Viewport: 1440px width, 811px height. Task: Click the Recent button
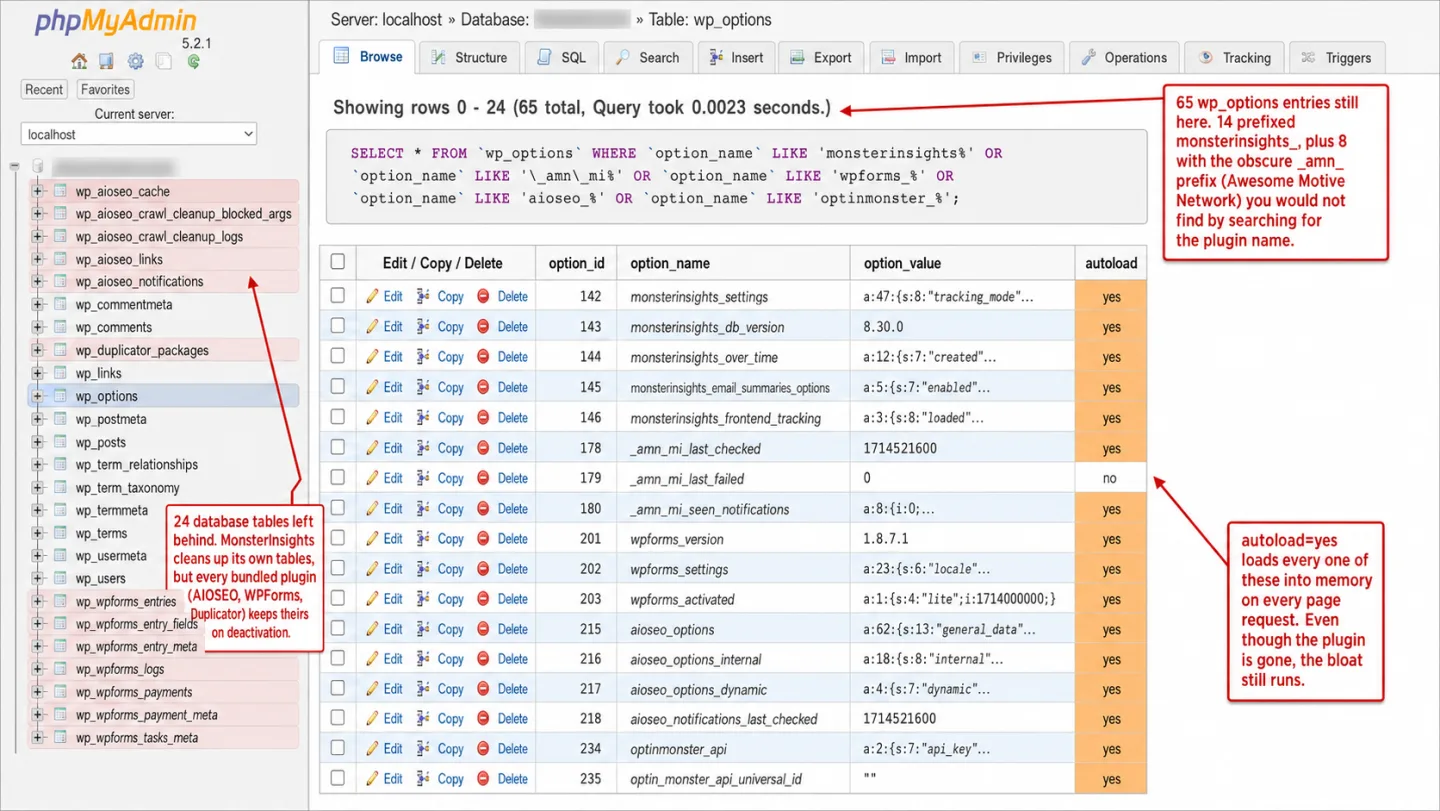[x=44, y=89]
